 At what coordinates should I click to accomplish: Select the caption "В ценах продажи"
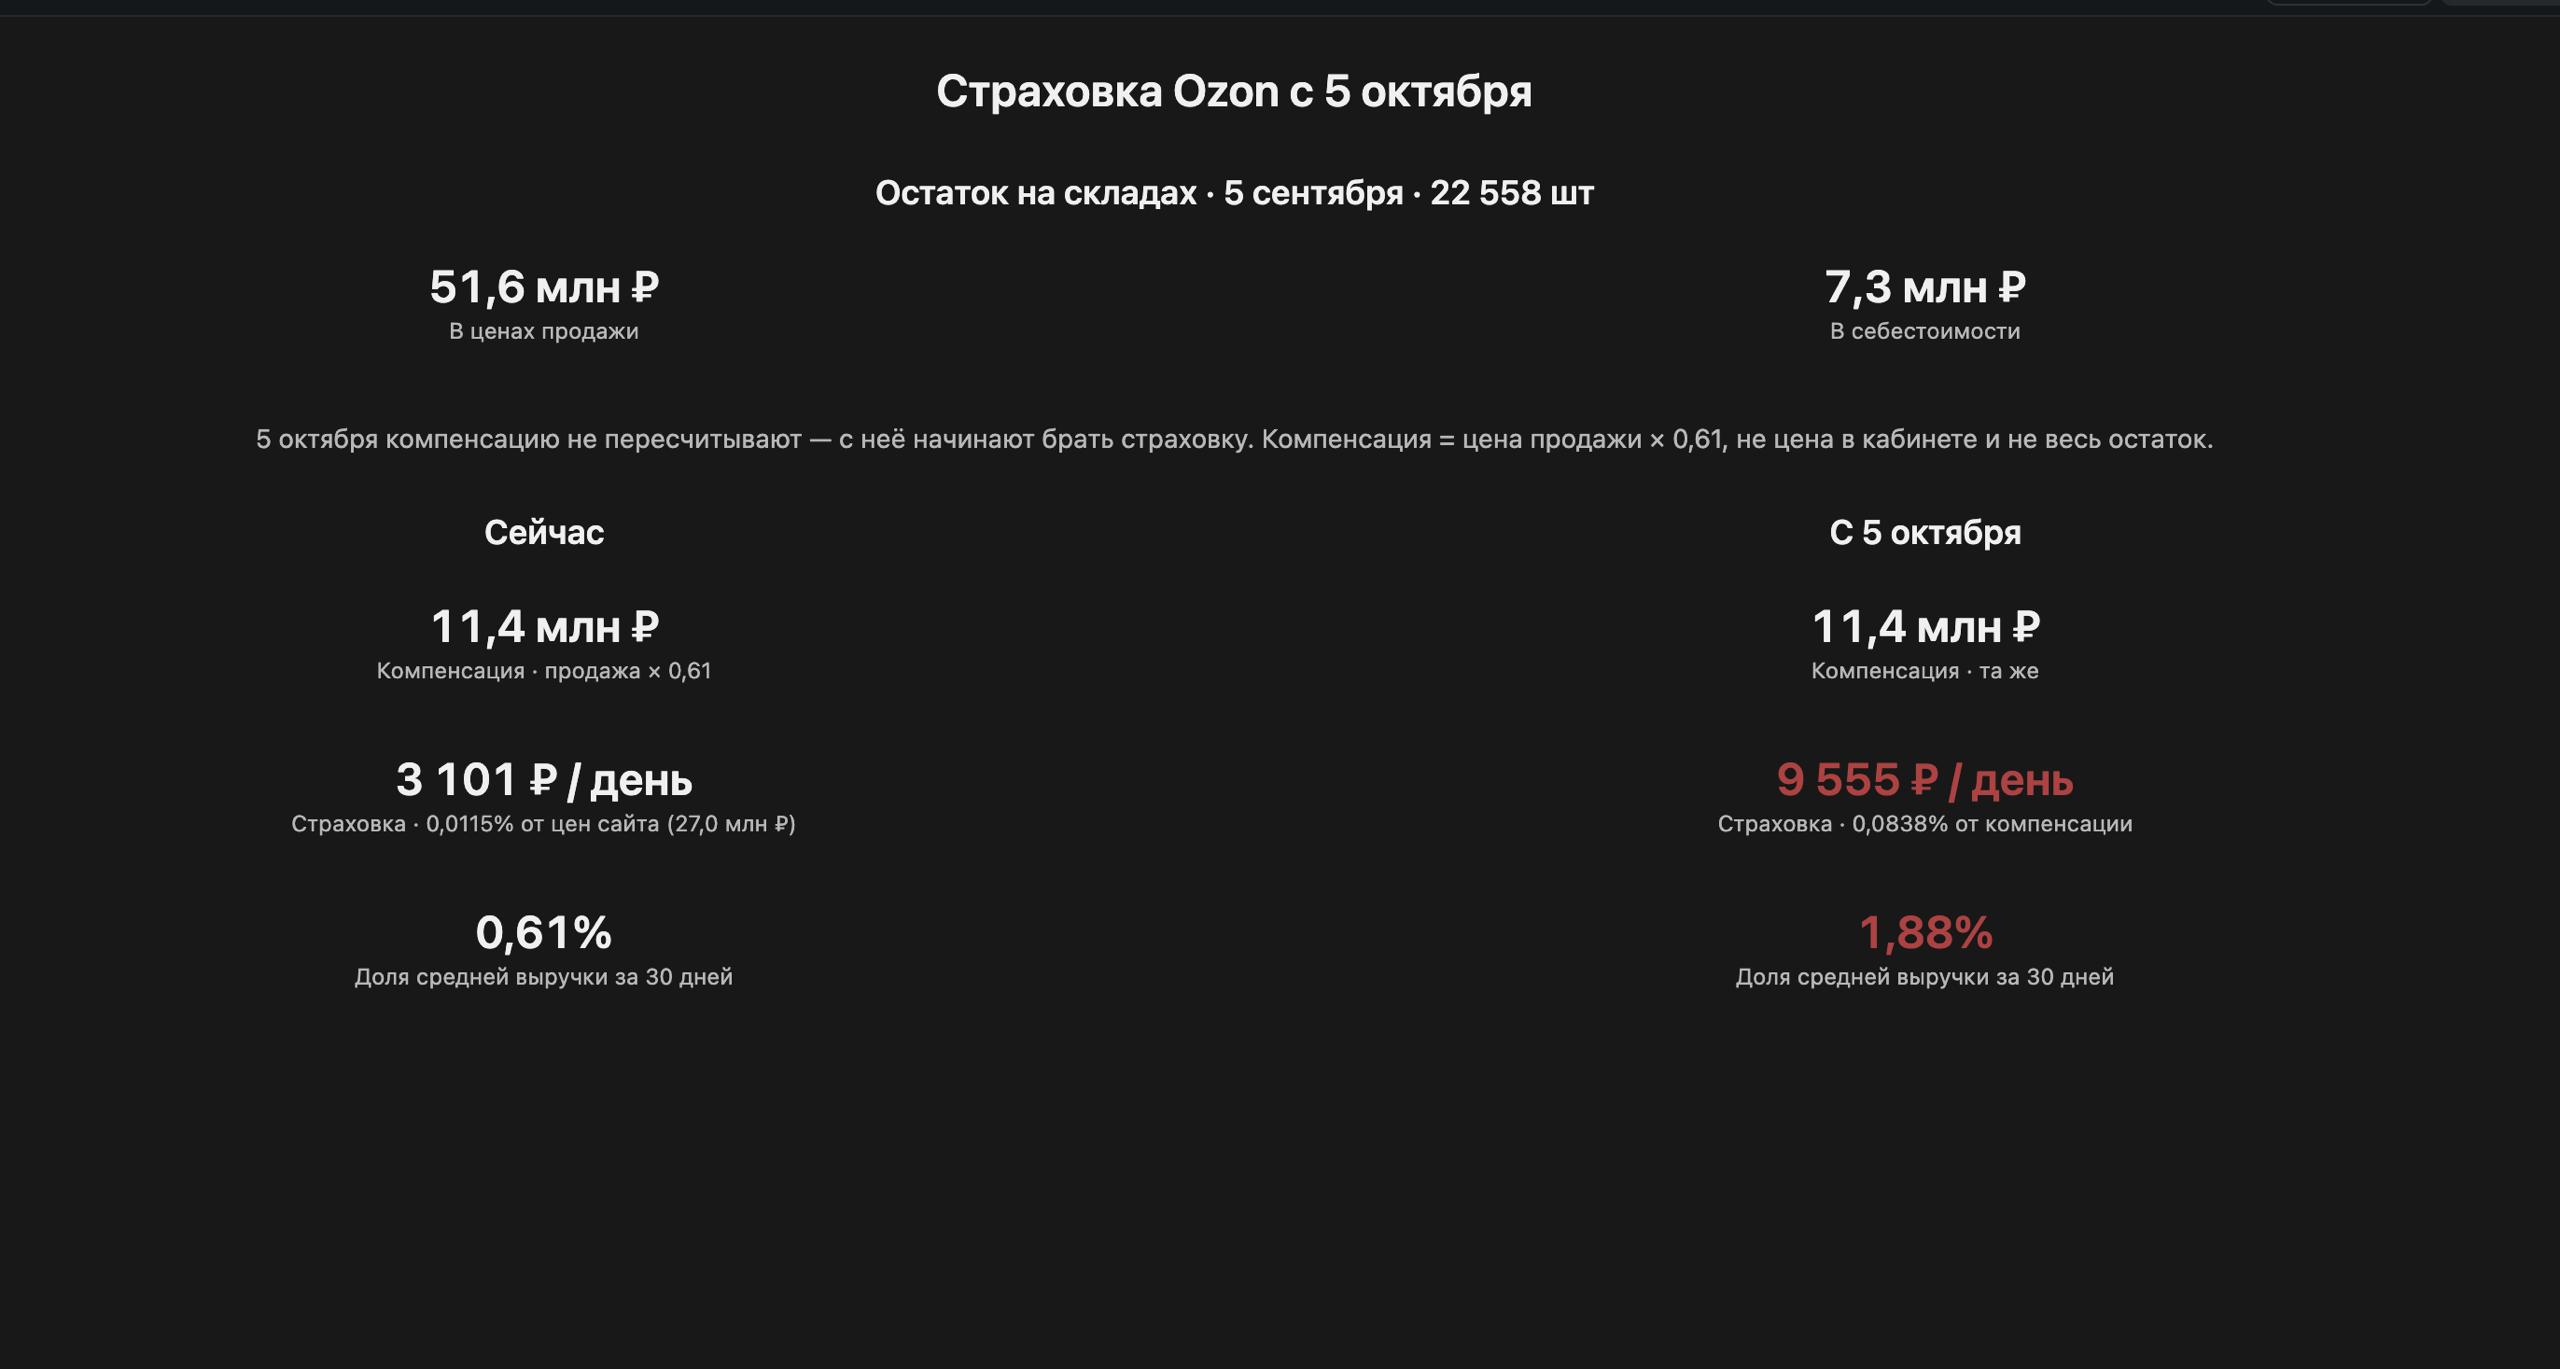pos(544,331)
